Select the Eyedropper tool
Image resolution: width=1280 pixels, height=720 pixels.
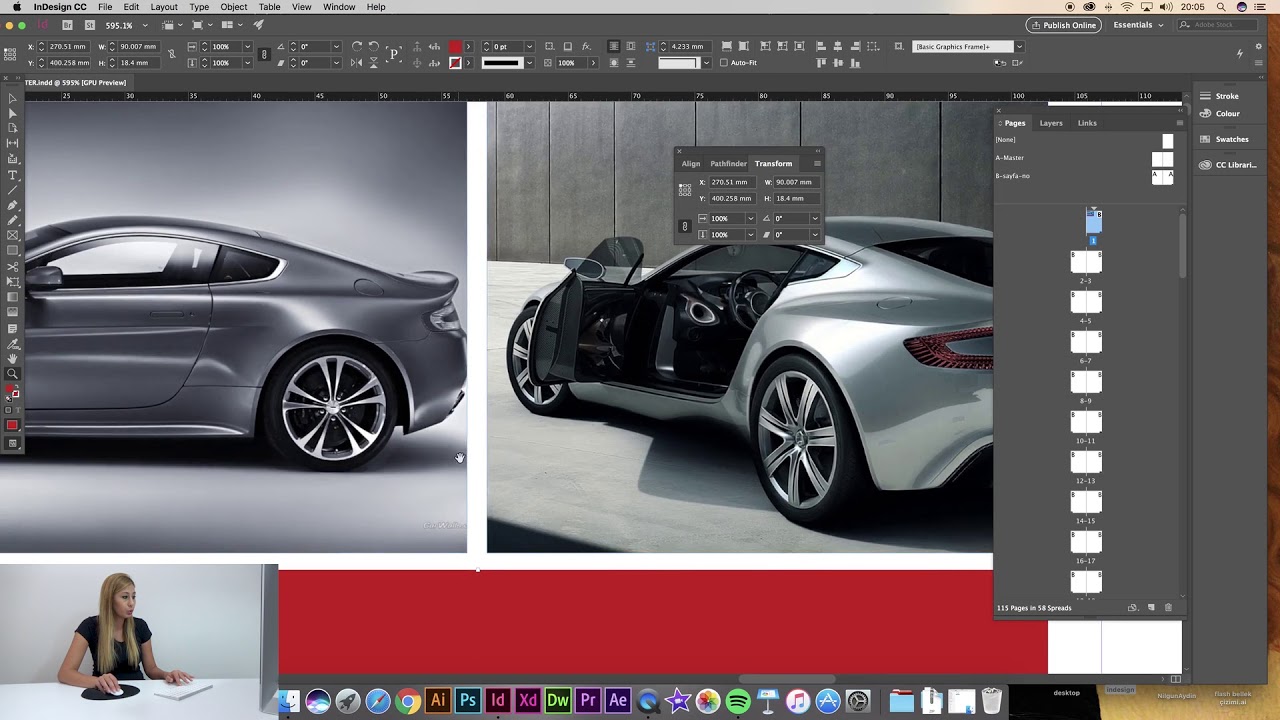(12, 343)
